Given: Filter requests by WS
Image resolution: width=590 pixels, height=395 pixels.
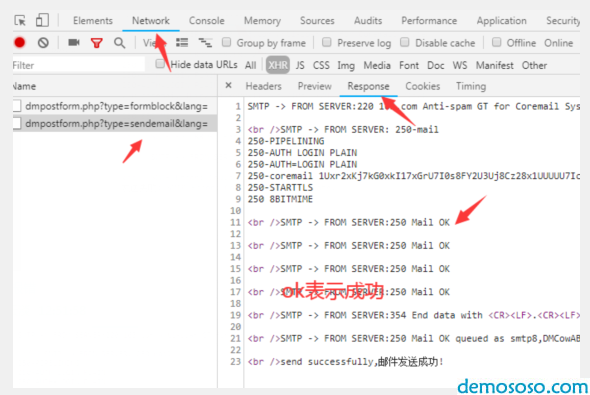Looking at the screenshot, I should click(460, 65).
